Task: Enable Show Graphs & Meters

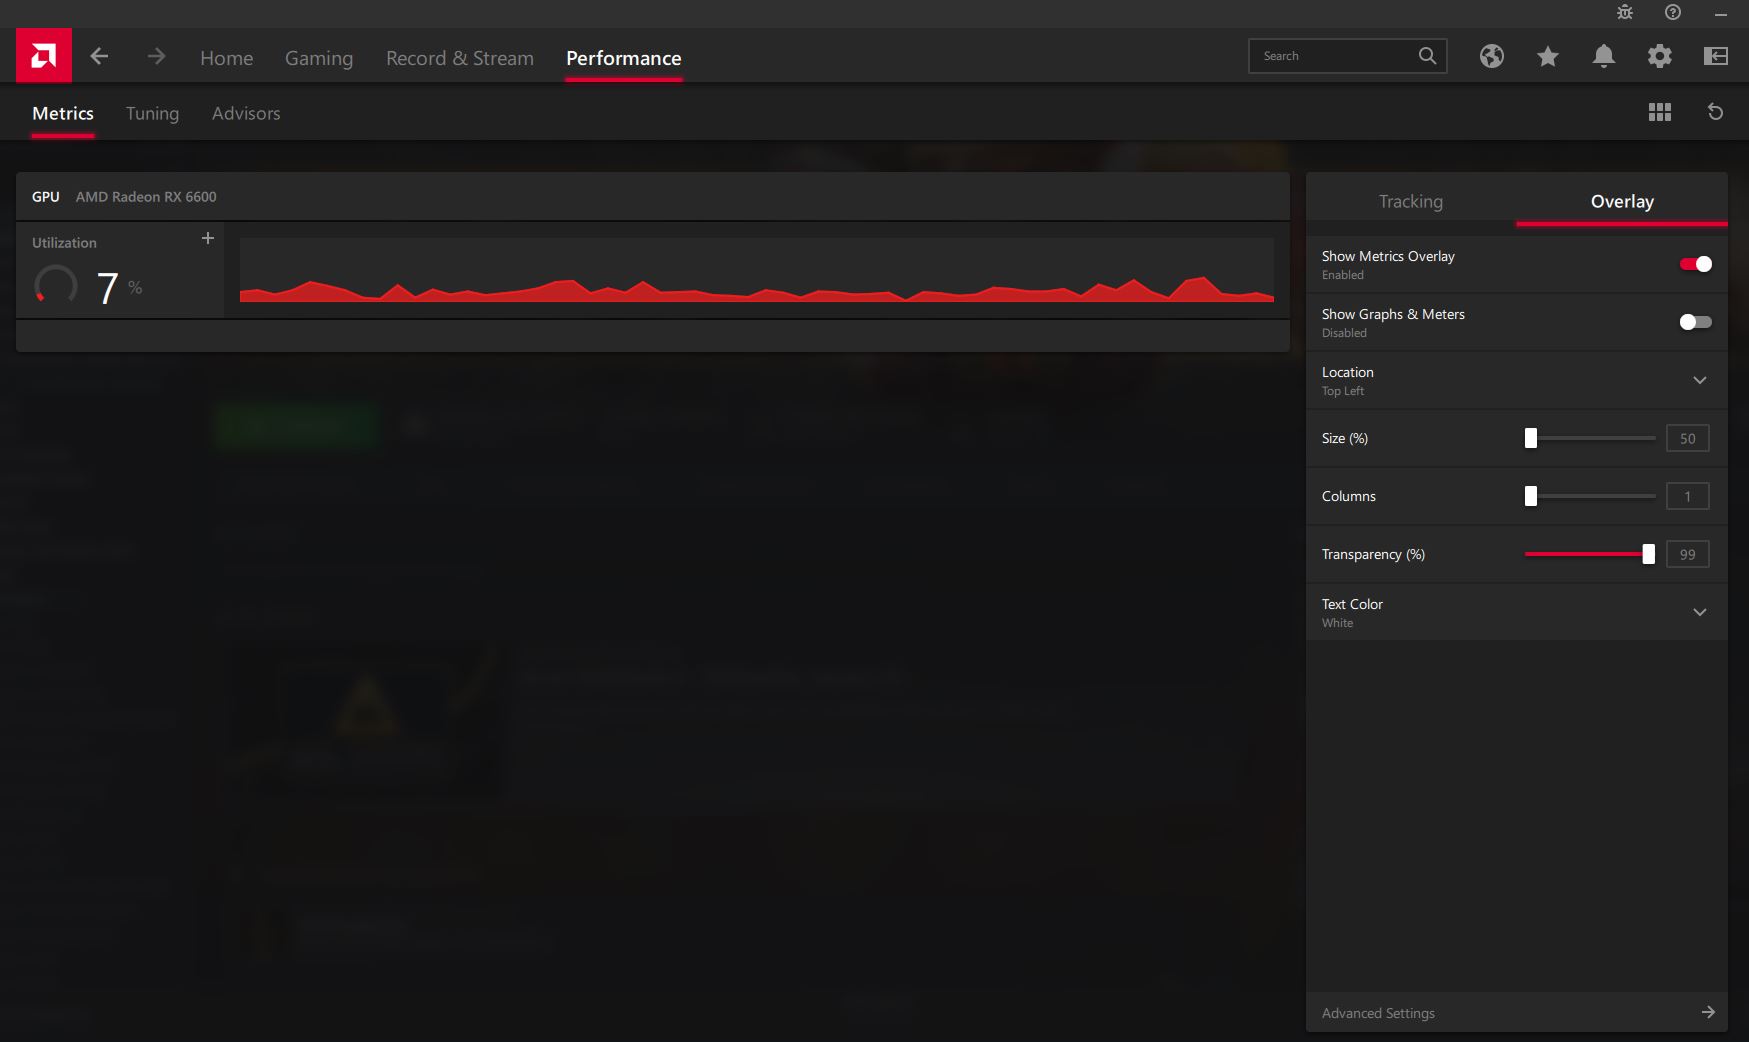Action: [x=1694, y=322]
